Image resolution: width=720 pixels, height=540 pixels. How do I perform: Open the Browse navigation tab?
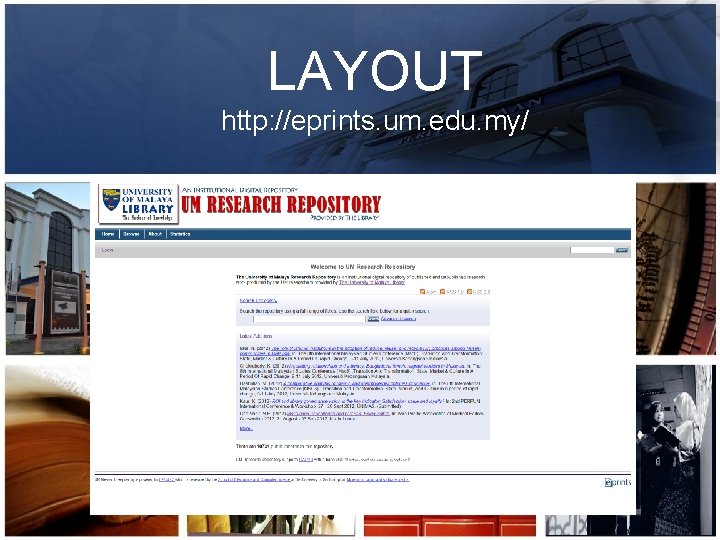pos(131,234)
